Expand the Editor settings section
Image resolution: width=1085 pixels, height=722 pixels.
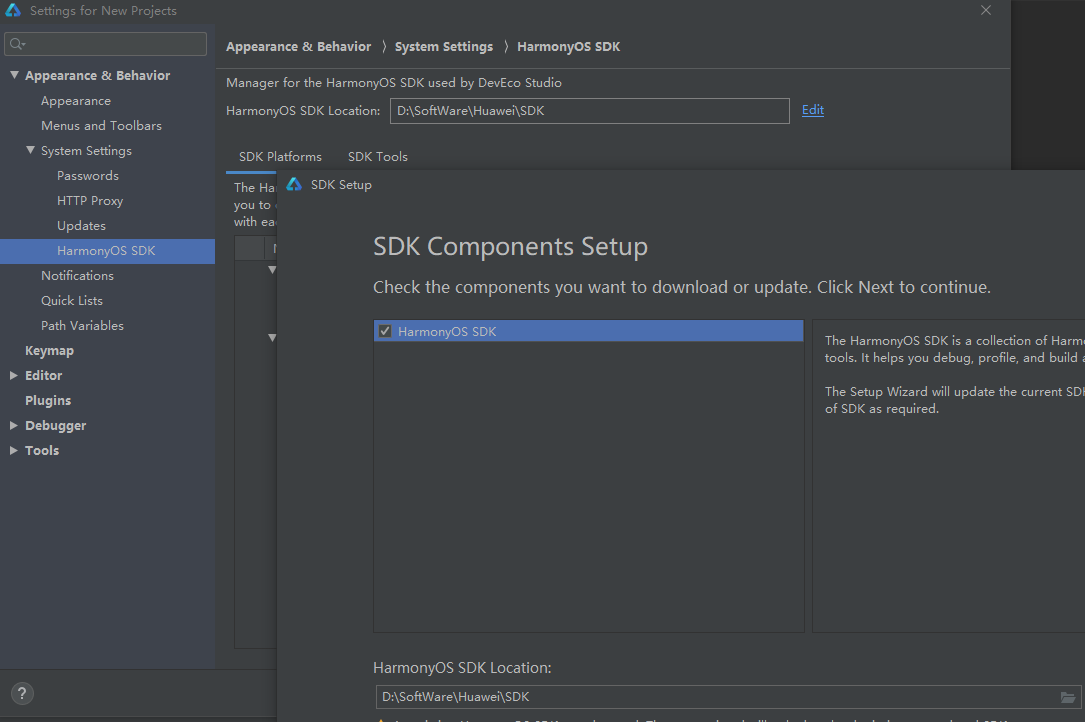14,376
